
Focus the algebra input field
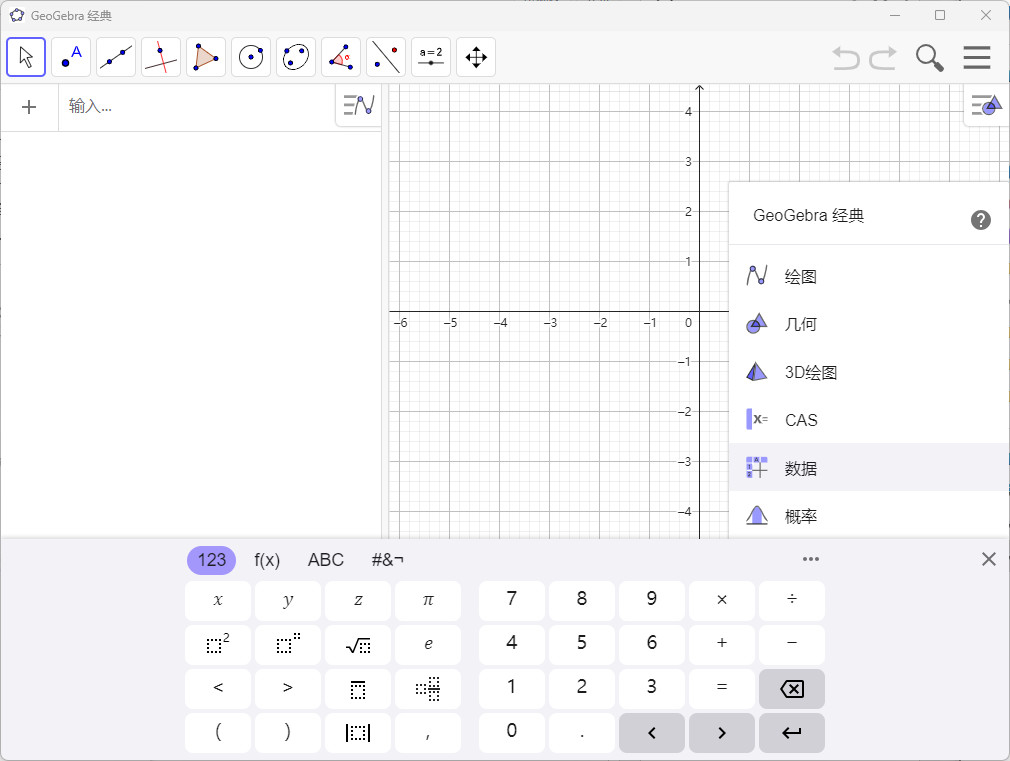(196, 107)
